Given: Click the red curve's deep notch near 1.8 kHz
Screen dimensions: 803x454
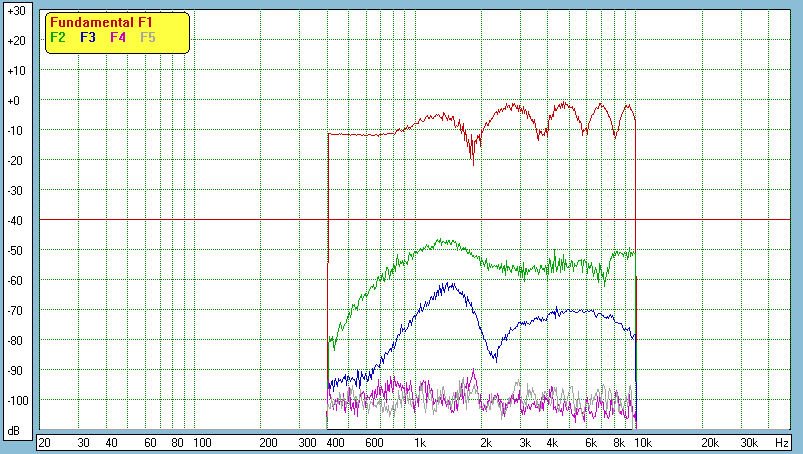Looking at the screenshot, I should pos(473,158).
